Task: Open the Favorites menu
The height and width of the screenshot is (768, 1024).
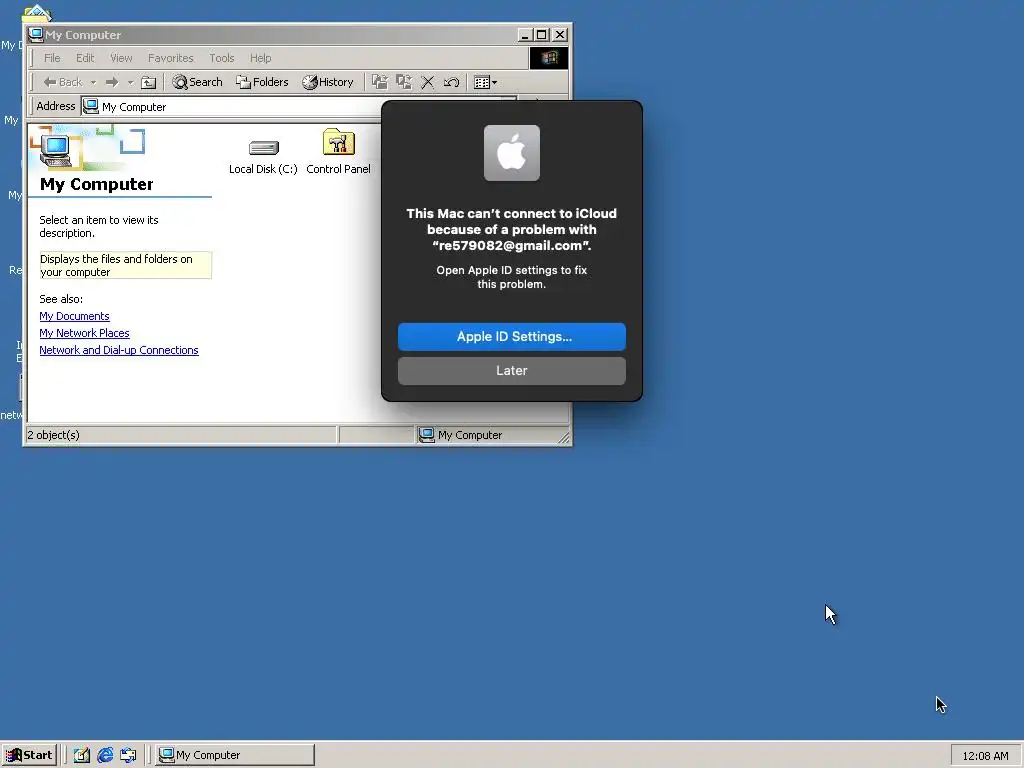Action: [170, 58]
